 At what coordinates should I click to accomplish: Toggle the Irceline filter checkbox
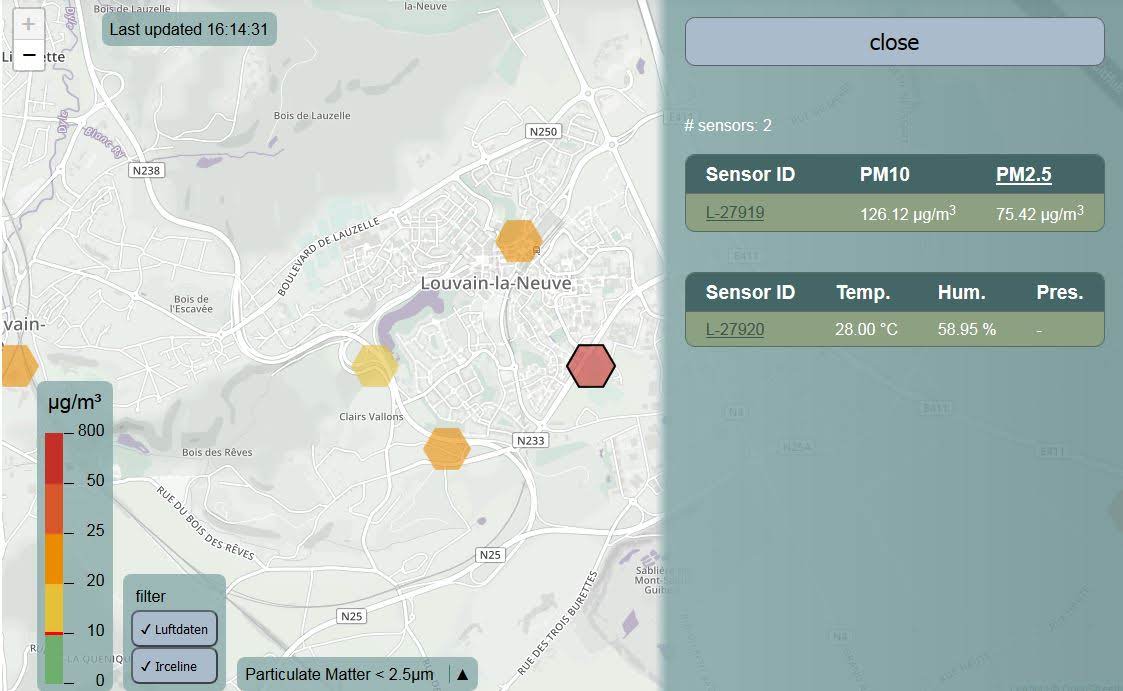[174, 666]
